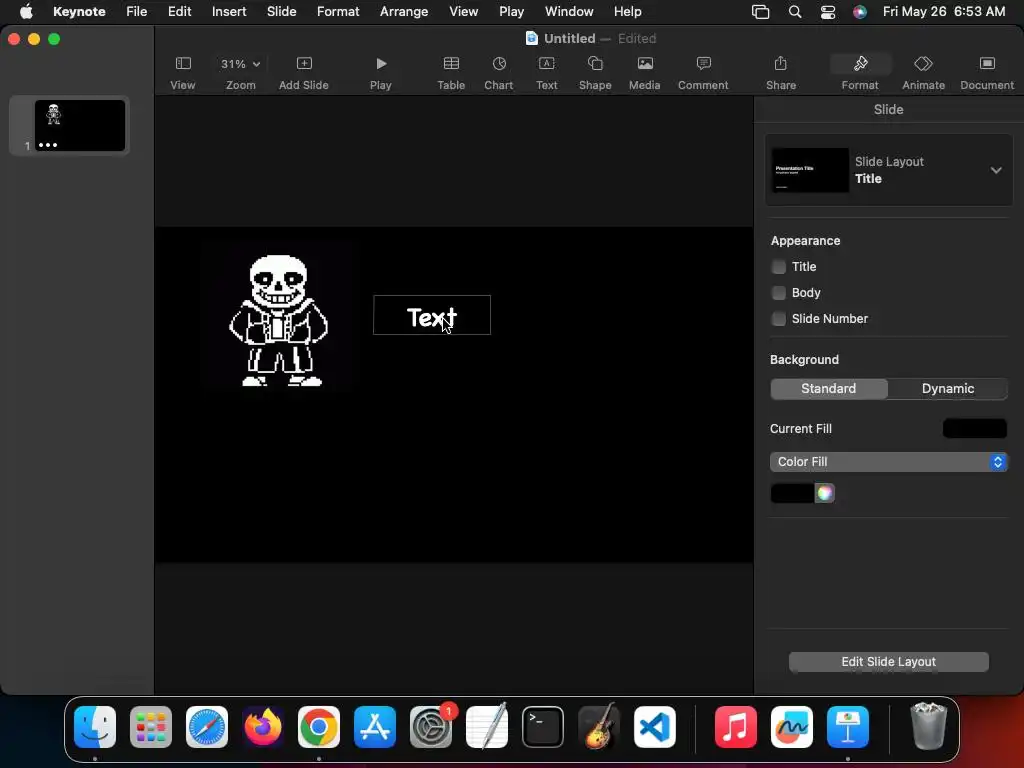
Task: Open GarageBand from the Dock
Action: point(599,727)
